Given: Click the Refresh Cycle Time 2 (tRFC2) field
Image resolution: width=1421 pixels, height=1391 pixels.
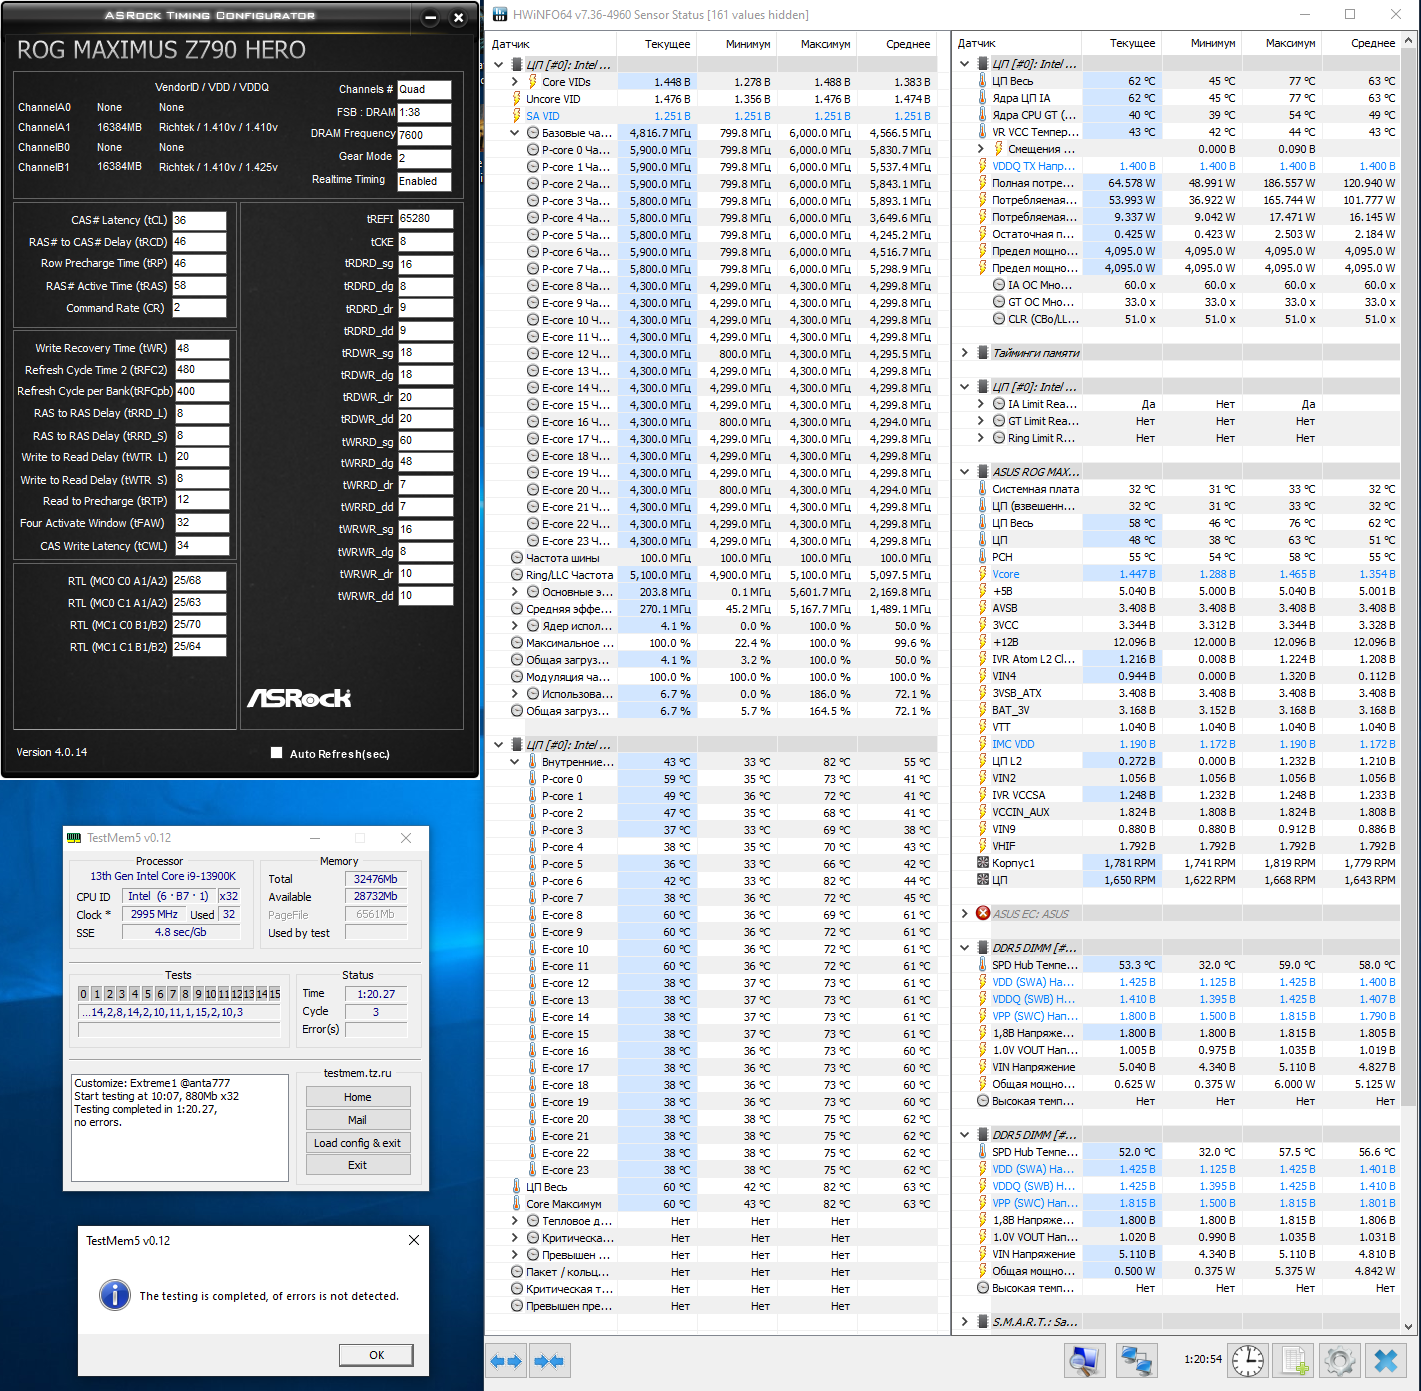Looking at the screenshot, I should tap(202, 370).
